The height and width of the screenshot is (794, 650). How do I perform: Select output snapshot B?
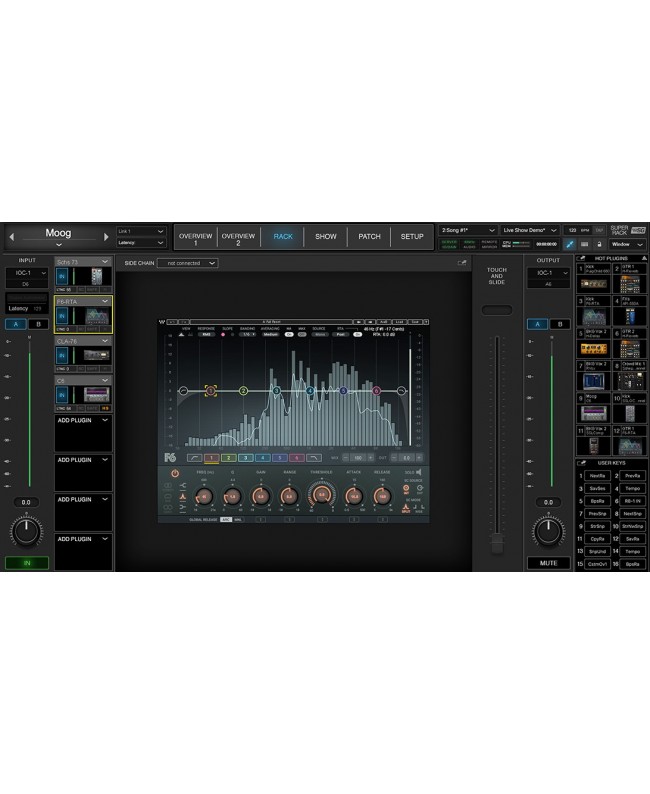click(560, 324)
